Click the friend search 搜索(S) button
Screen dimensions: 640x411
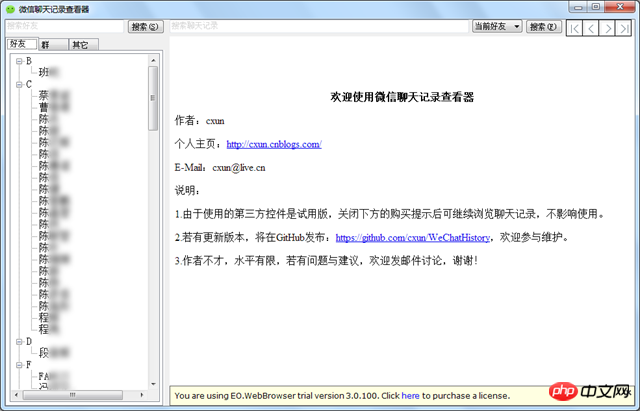[145, 27]
